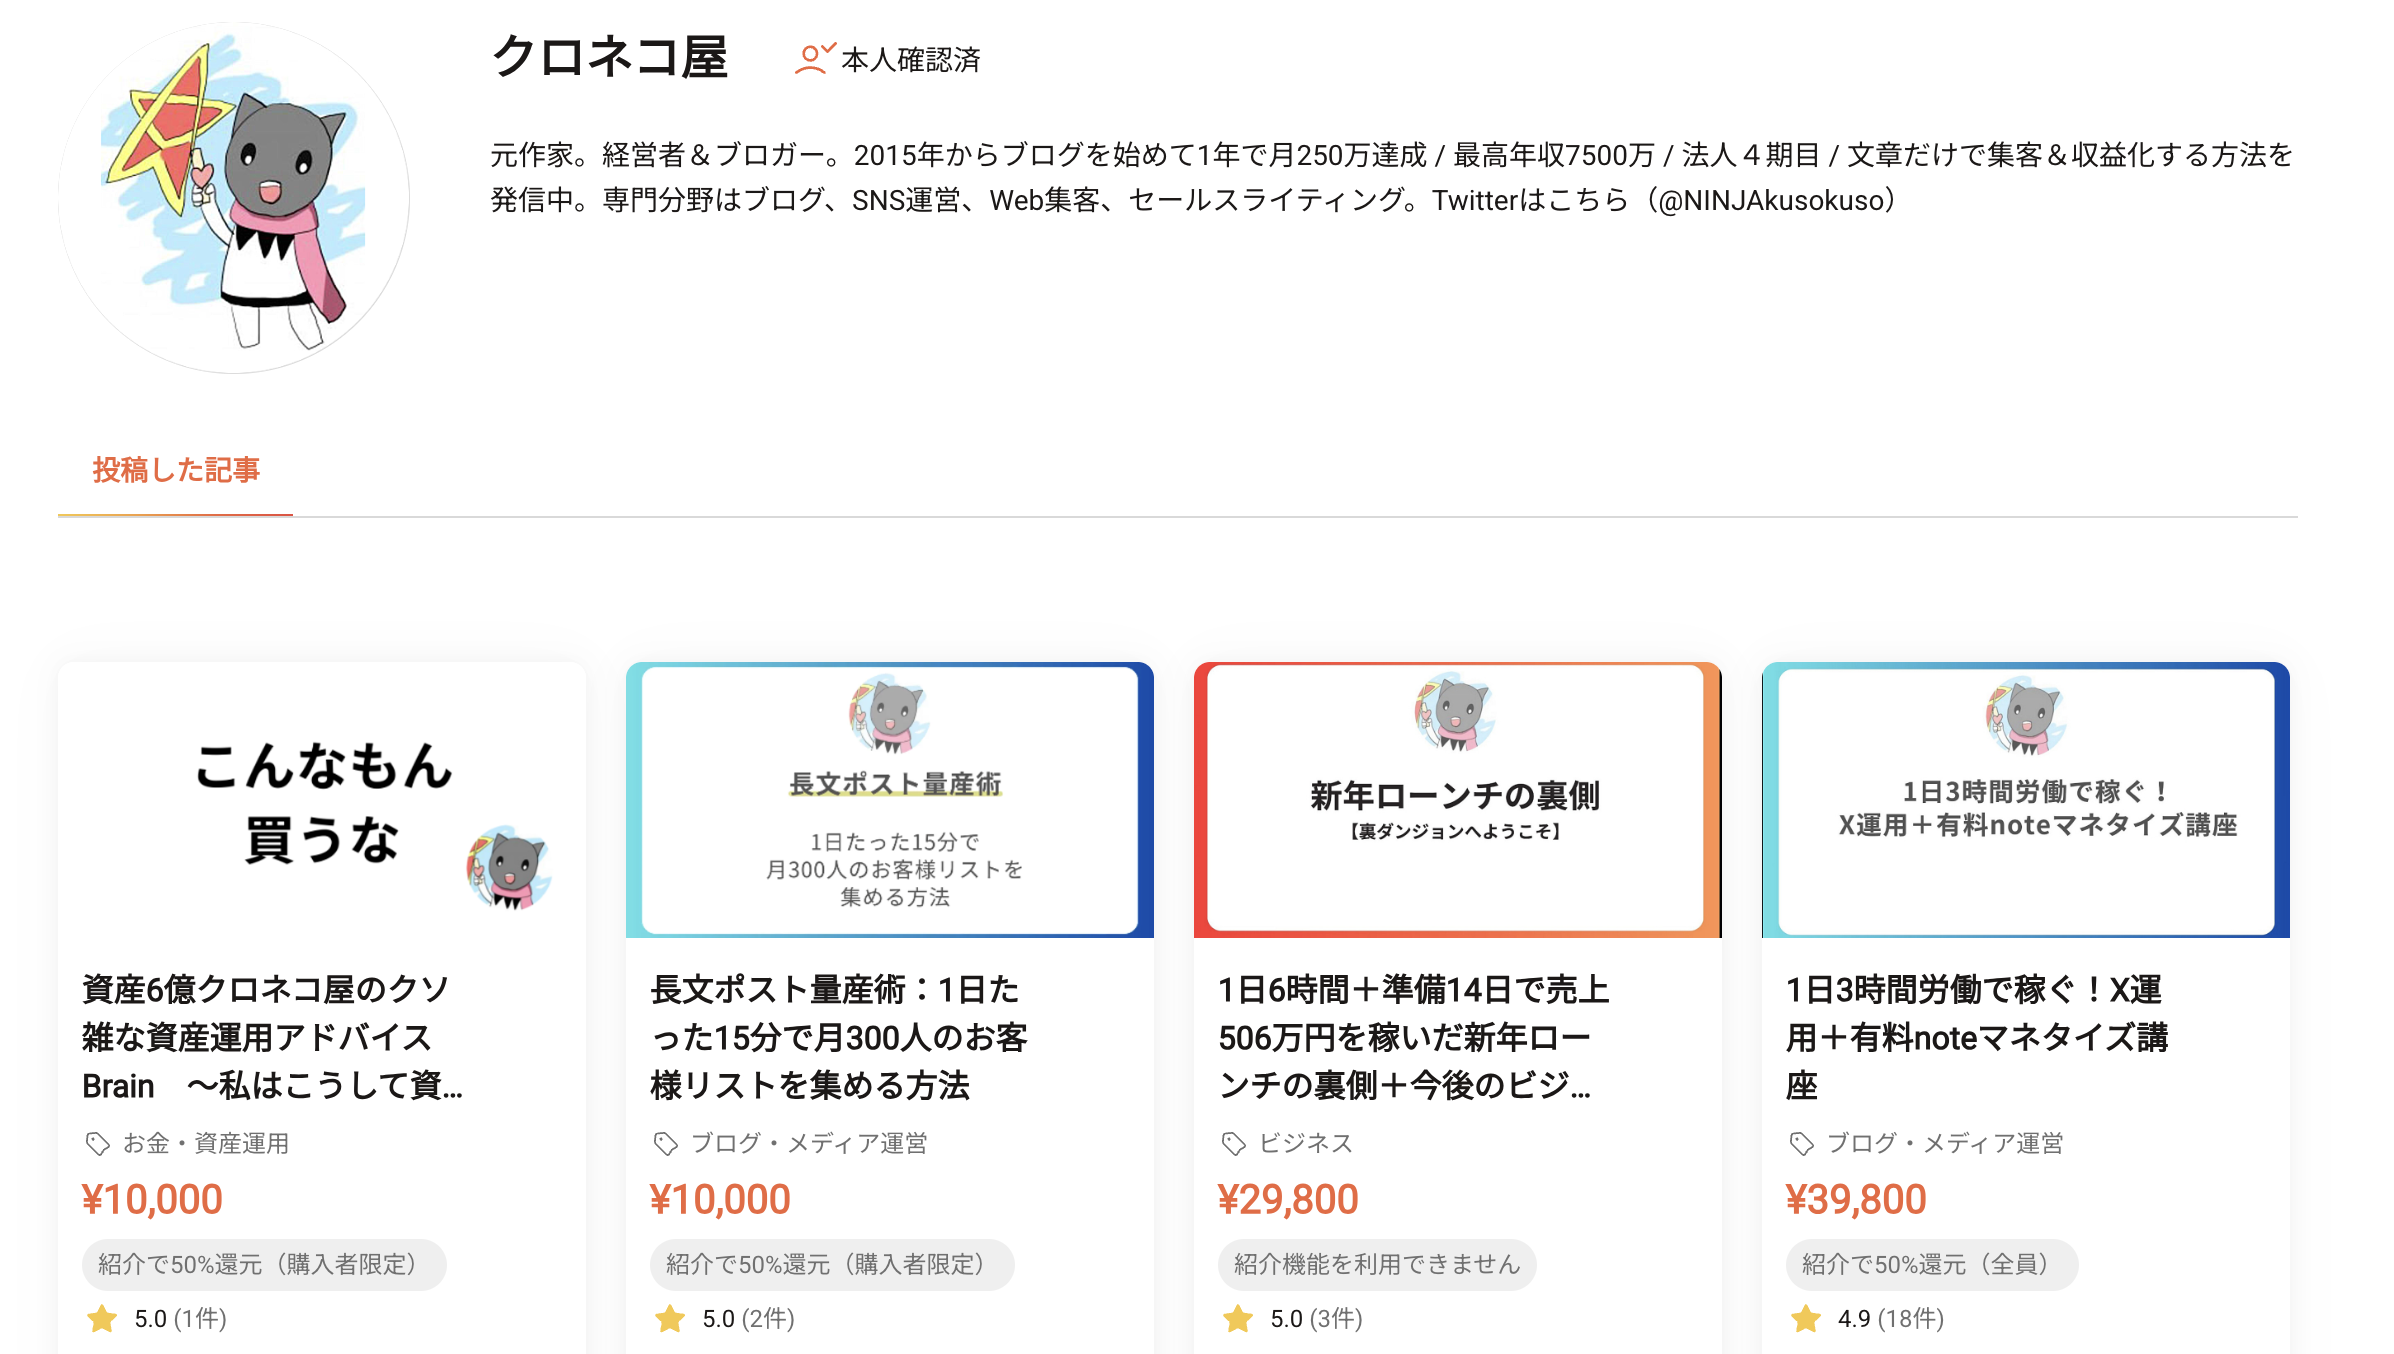
Task: Click tag icon beside お金・資産運用
Action: pos(97,1143)
